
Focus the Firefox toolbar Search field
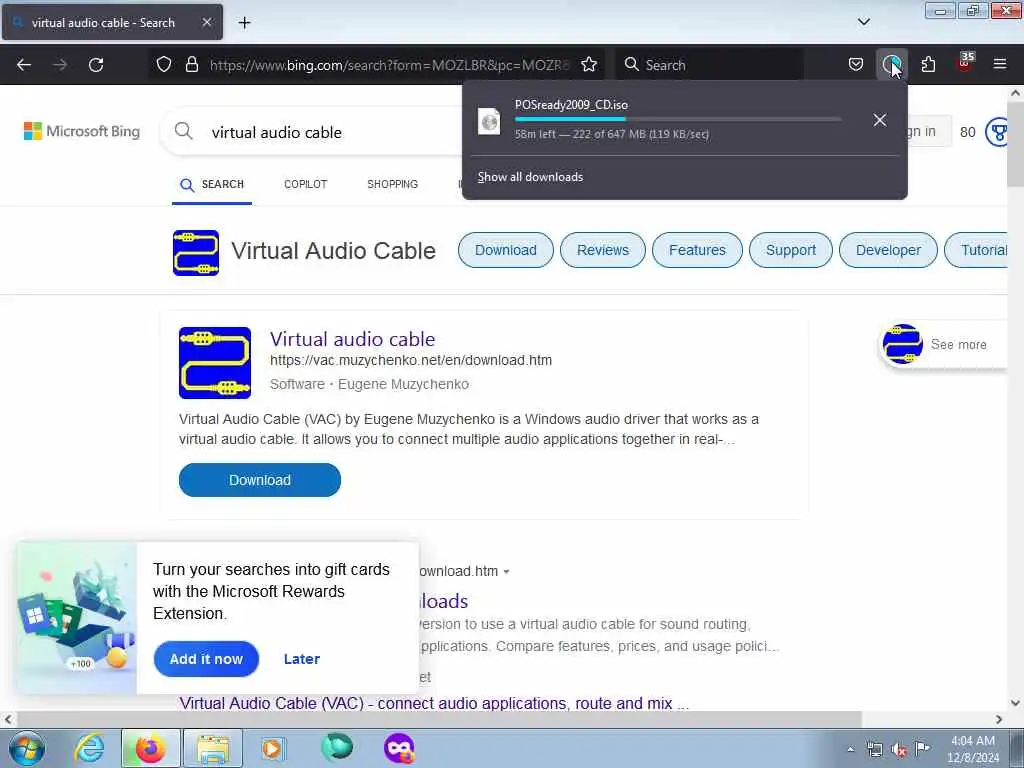pos(709,65)
